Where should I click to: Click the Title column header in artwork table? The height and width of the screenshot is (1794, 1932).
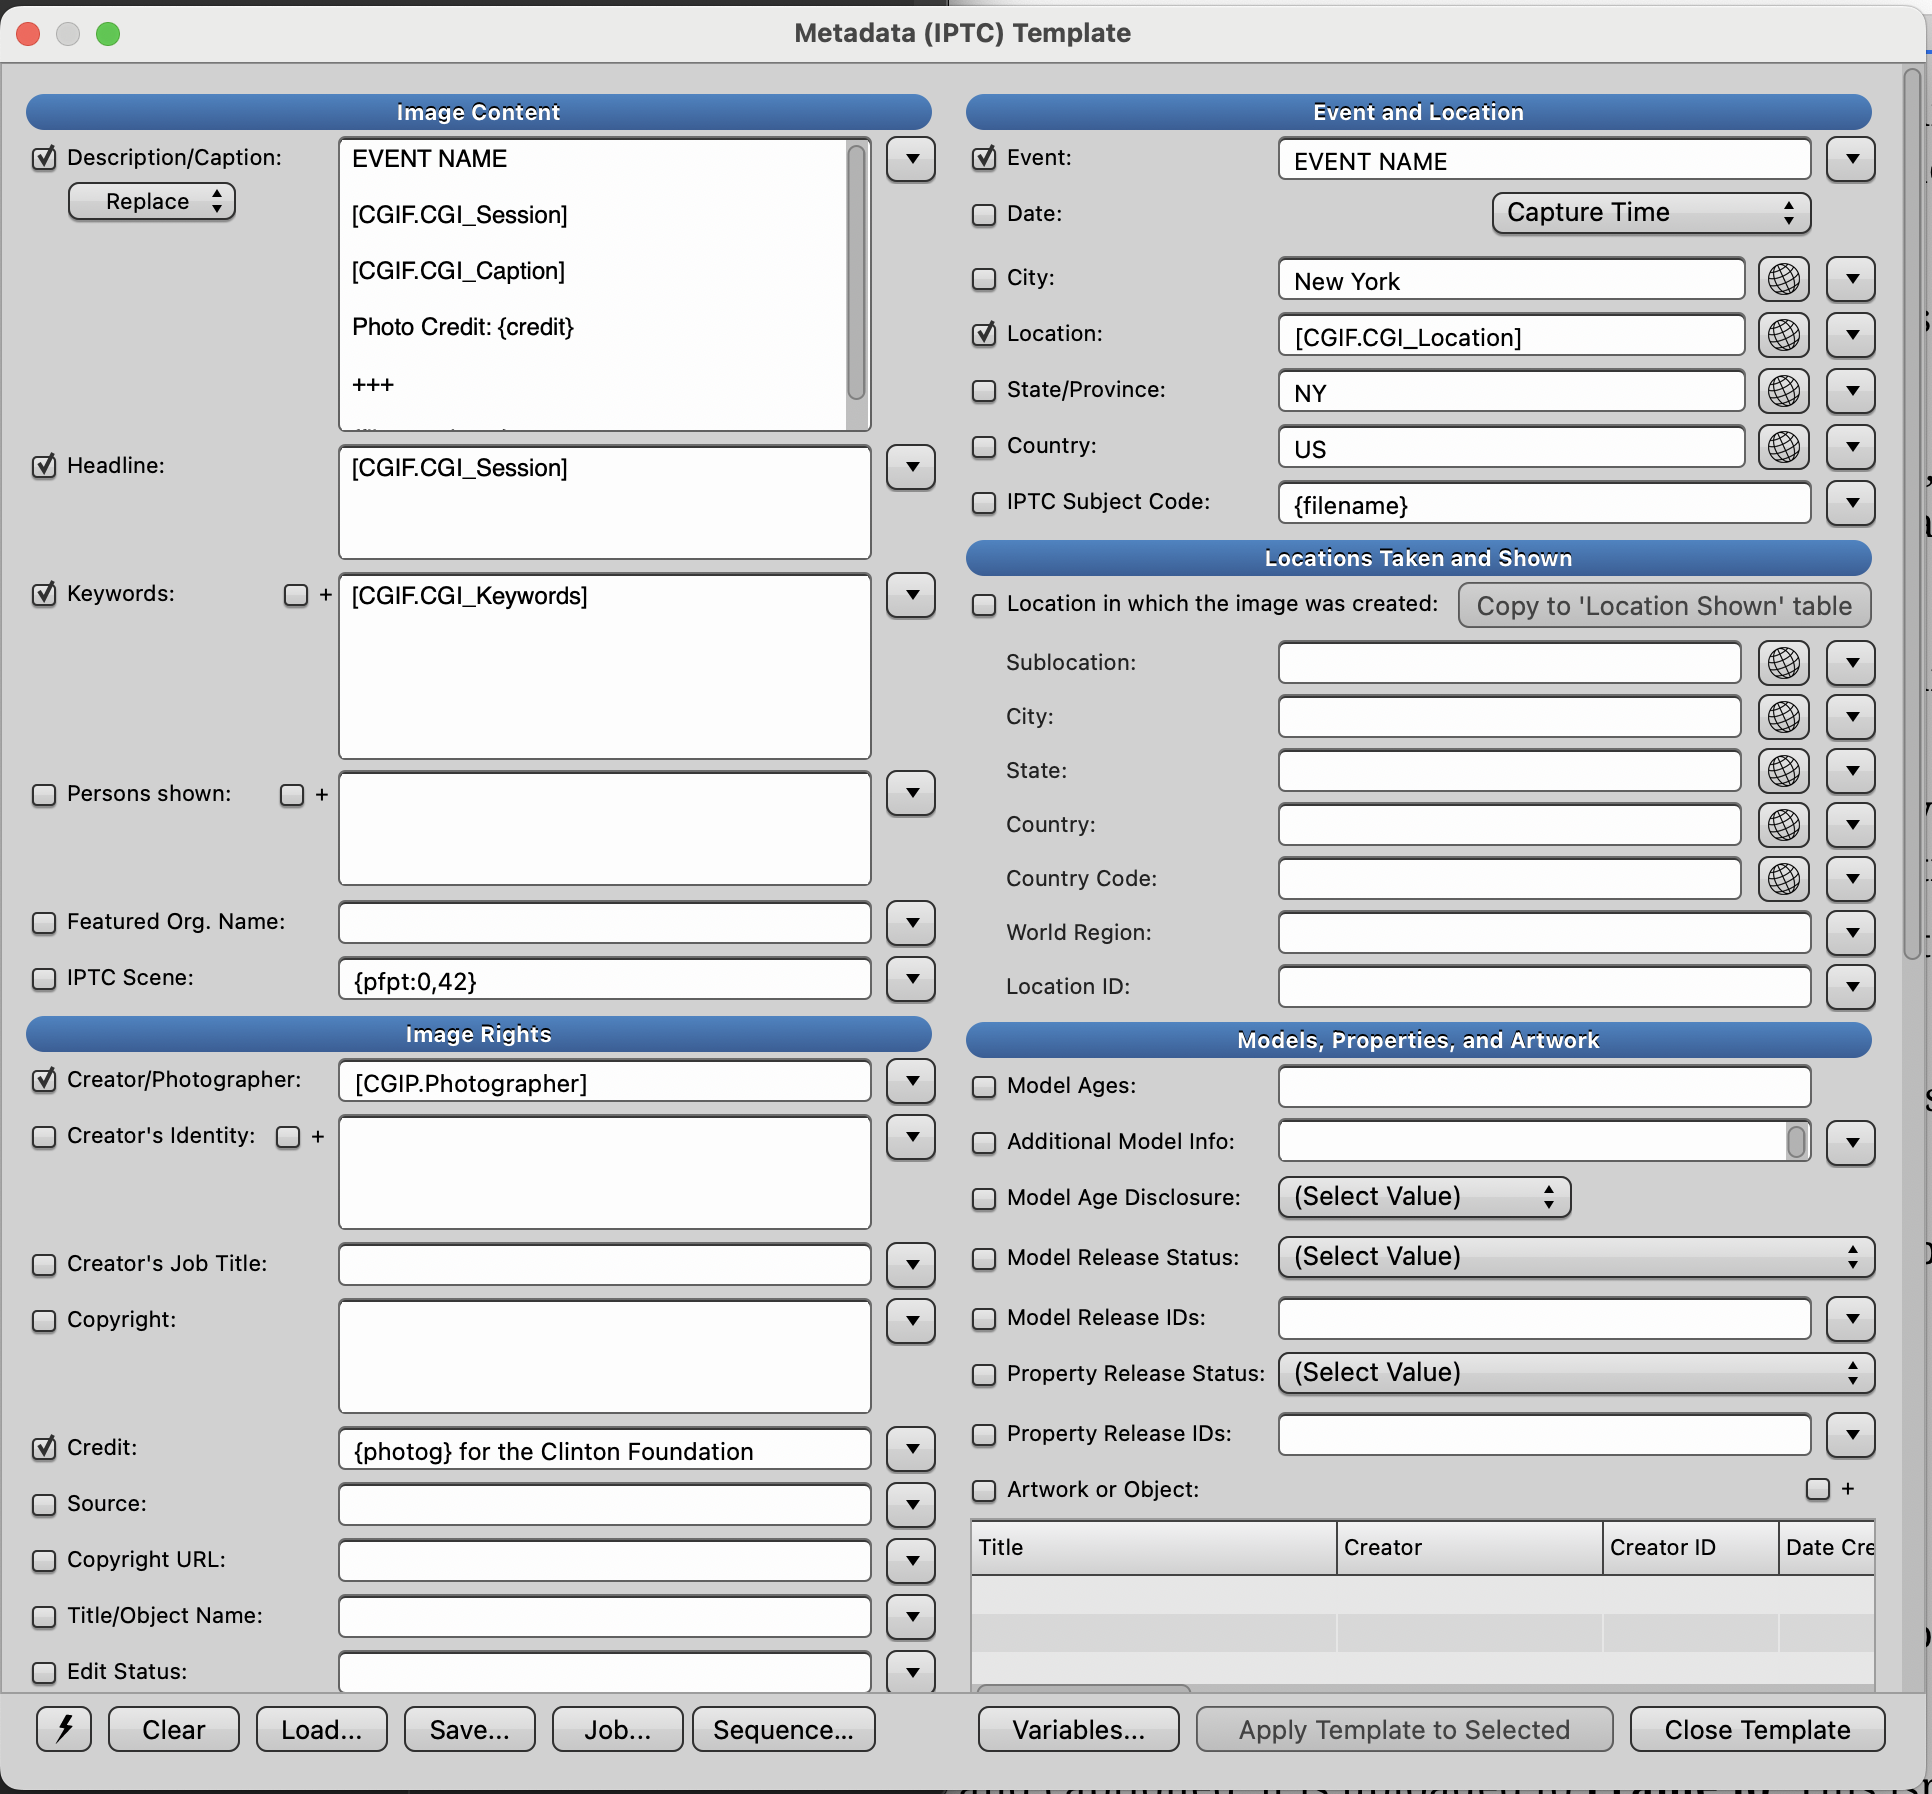pos(1152,1547)
